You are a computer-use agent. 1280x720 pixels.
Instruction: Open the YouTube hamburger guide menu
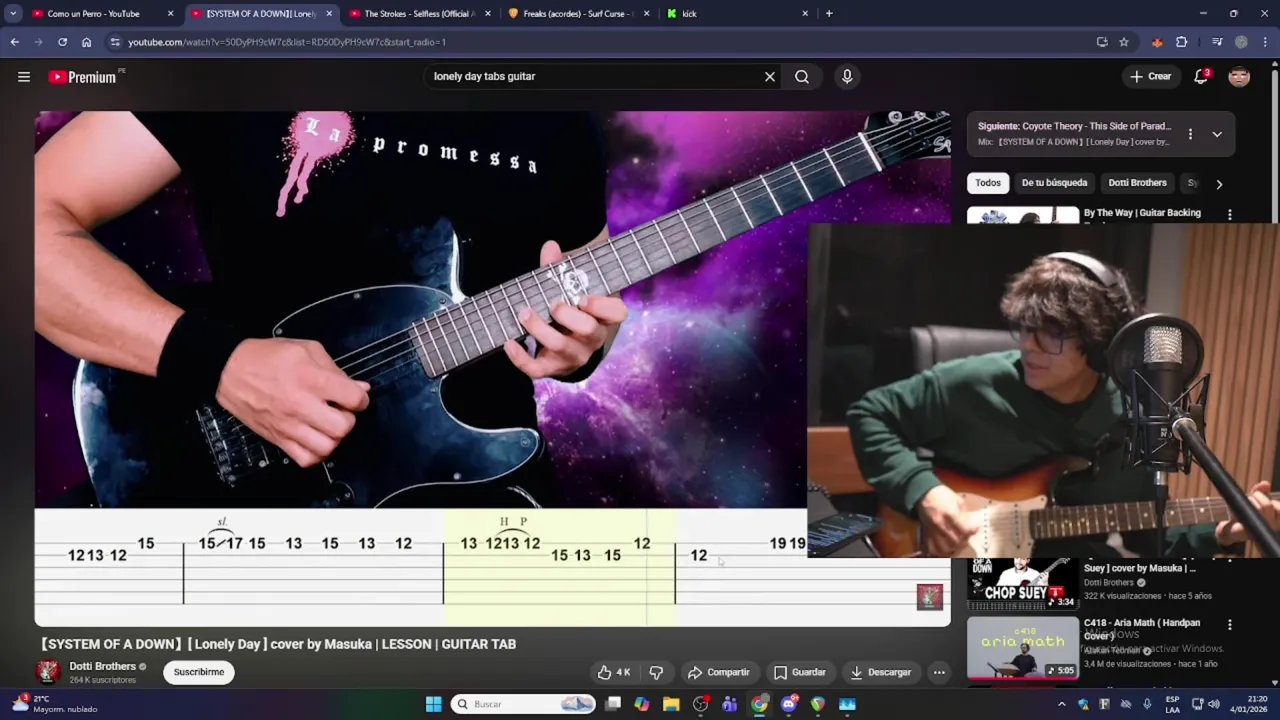tap(24, 77)
